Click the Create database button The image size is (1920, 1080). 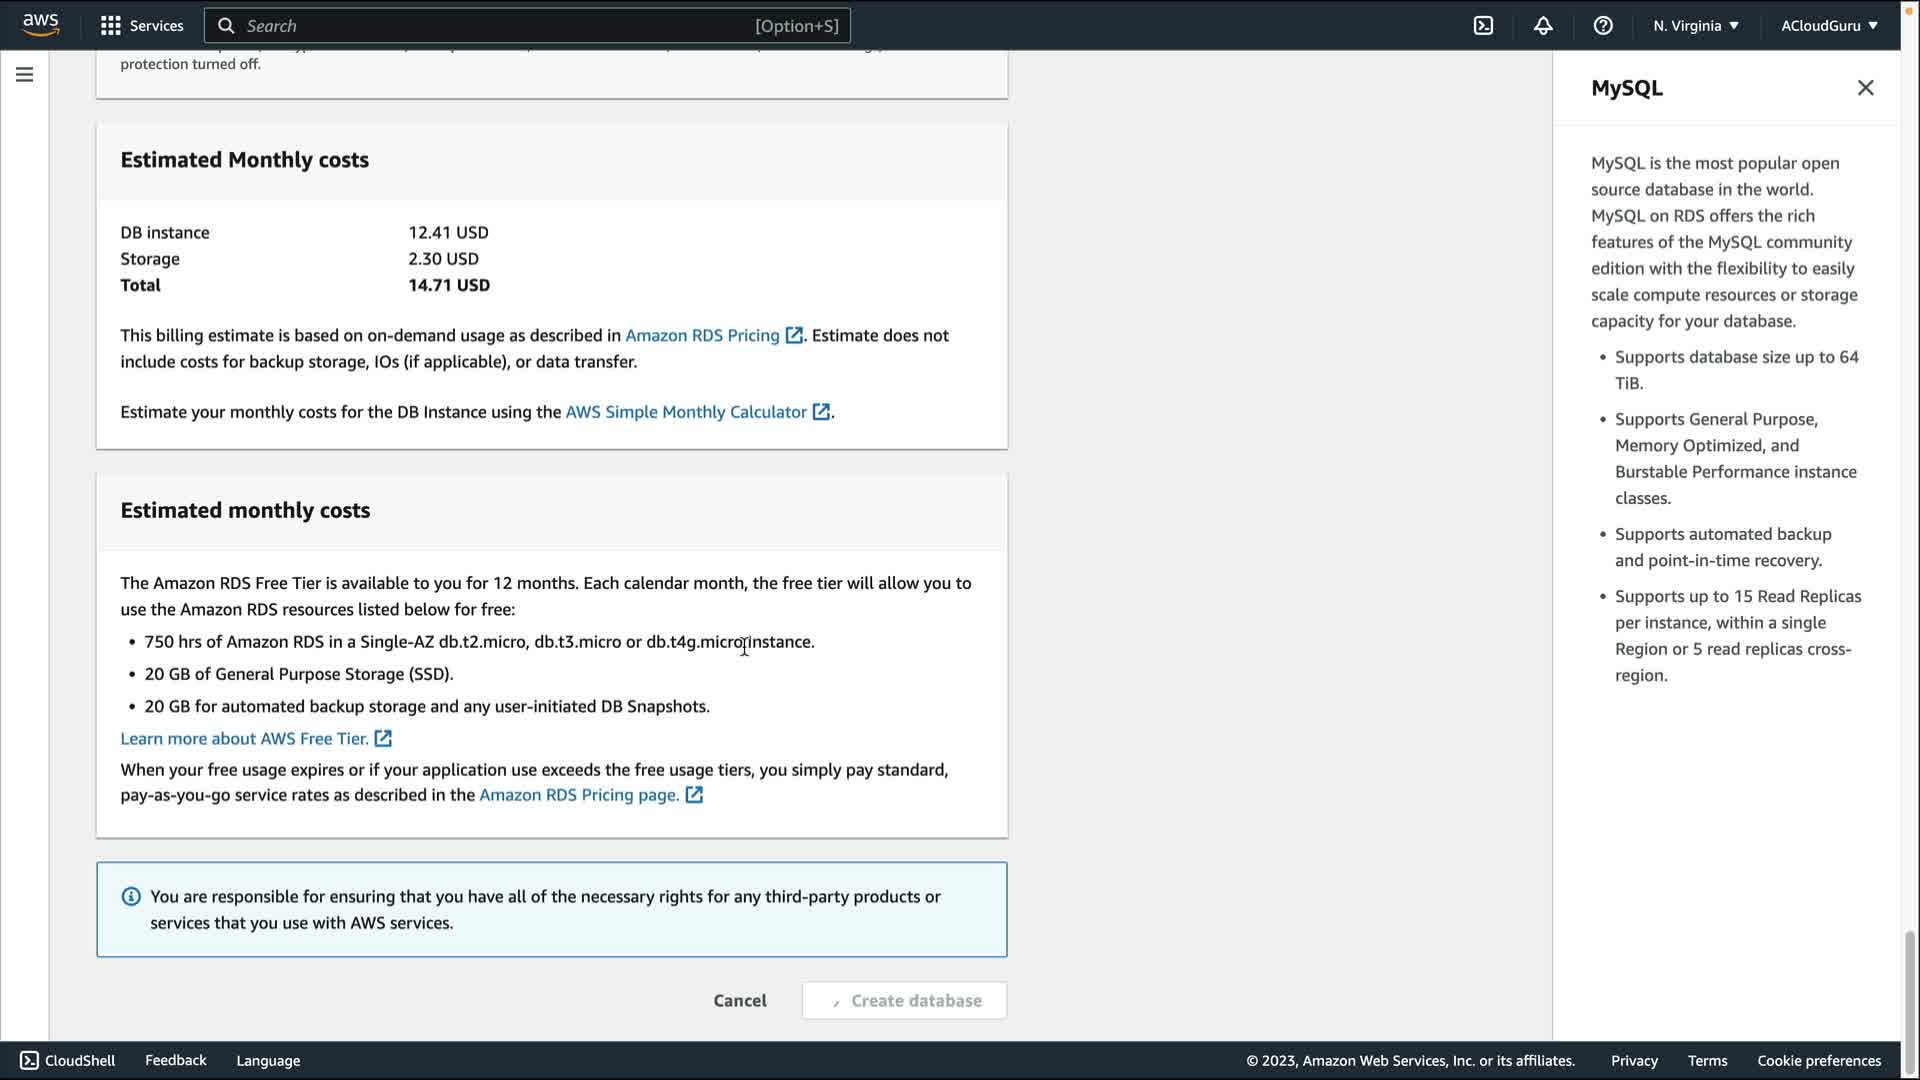tap(904, 1000)
